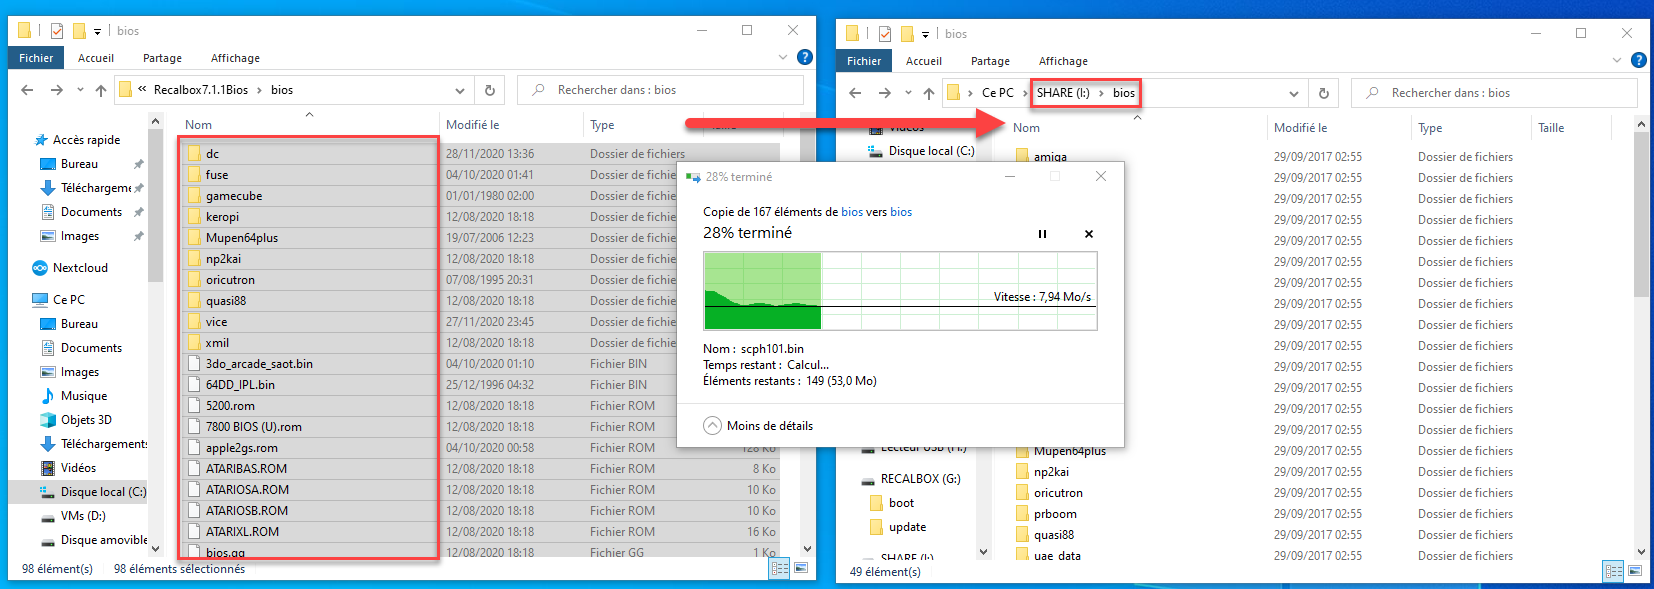
Task: Open Help icon in left window
Action: point(804,58)
